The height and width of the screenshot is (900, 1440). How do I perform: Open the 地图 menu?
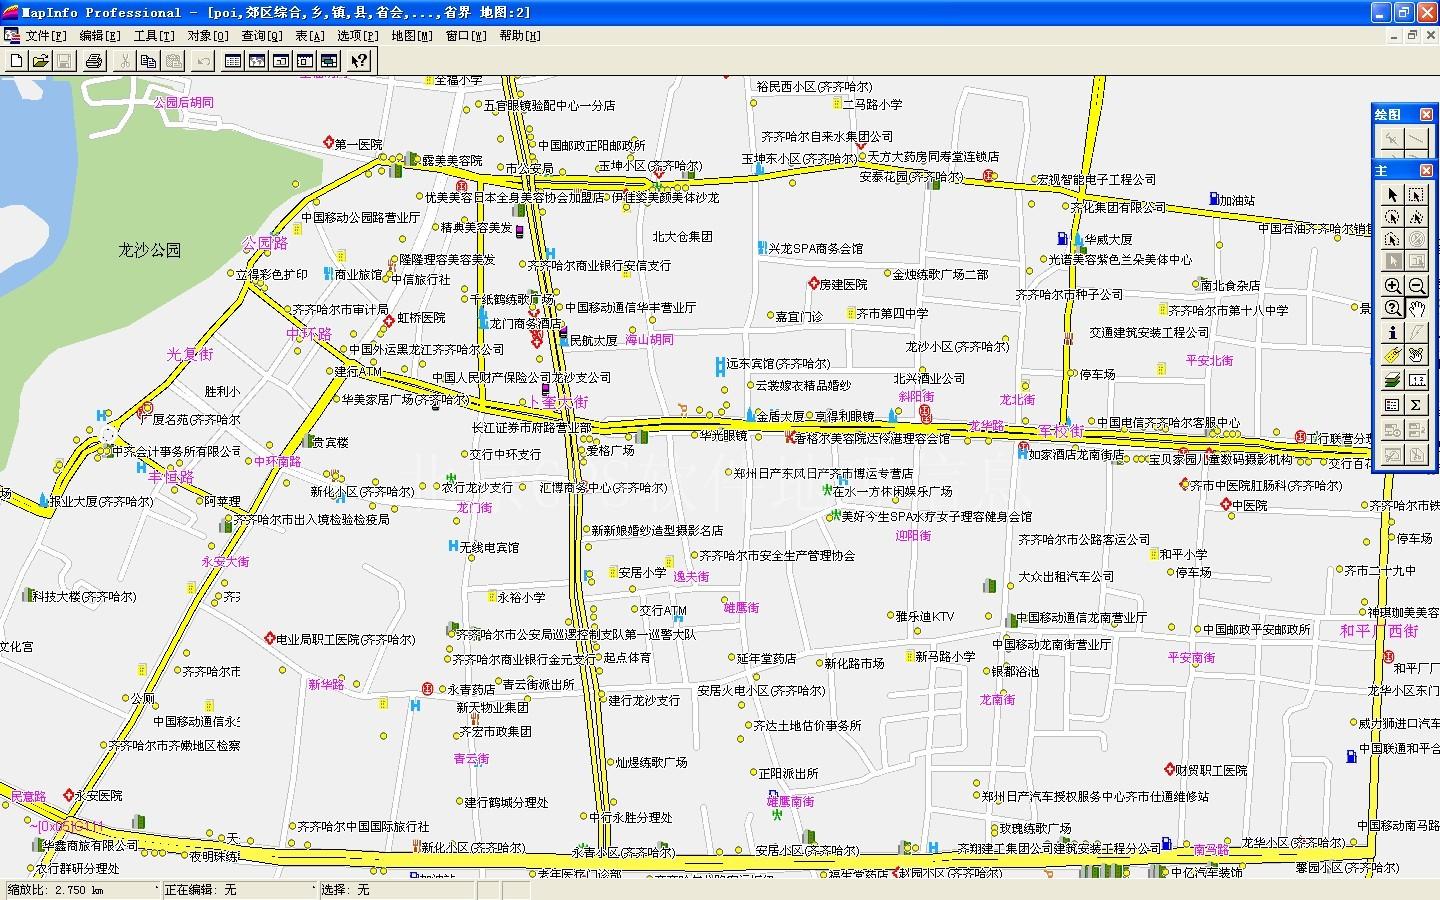410,36
